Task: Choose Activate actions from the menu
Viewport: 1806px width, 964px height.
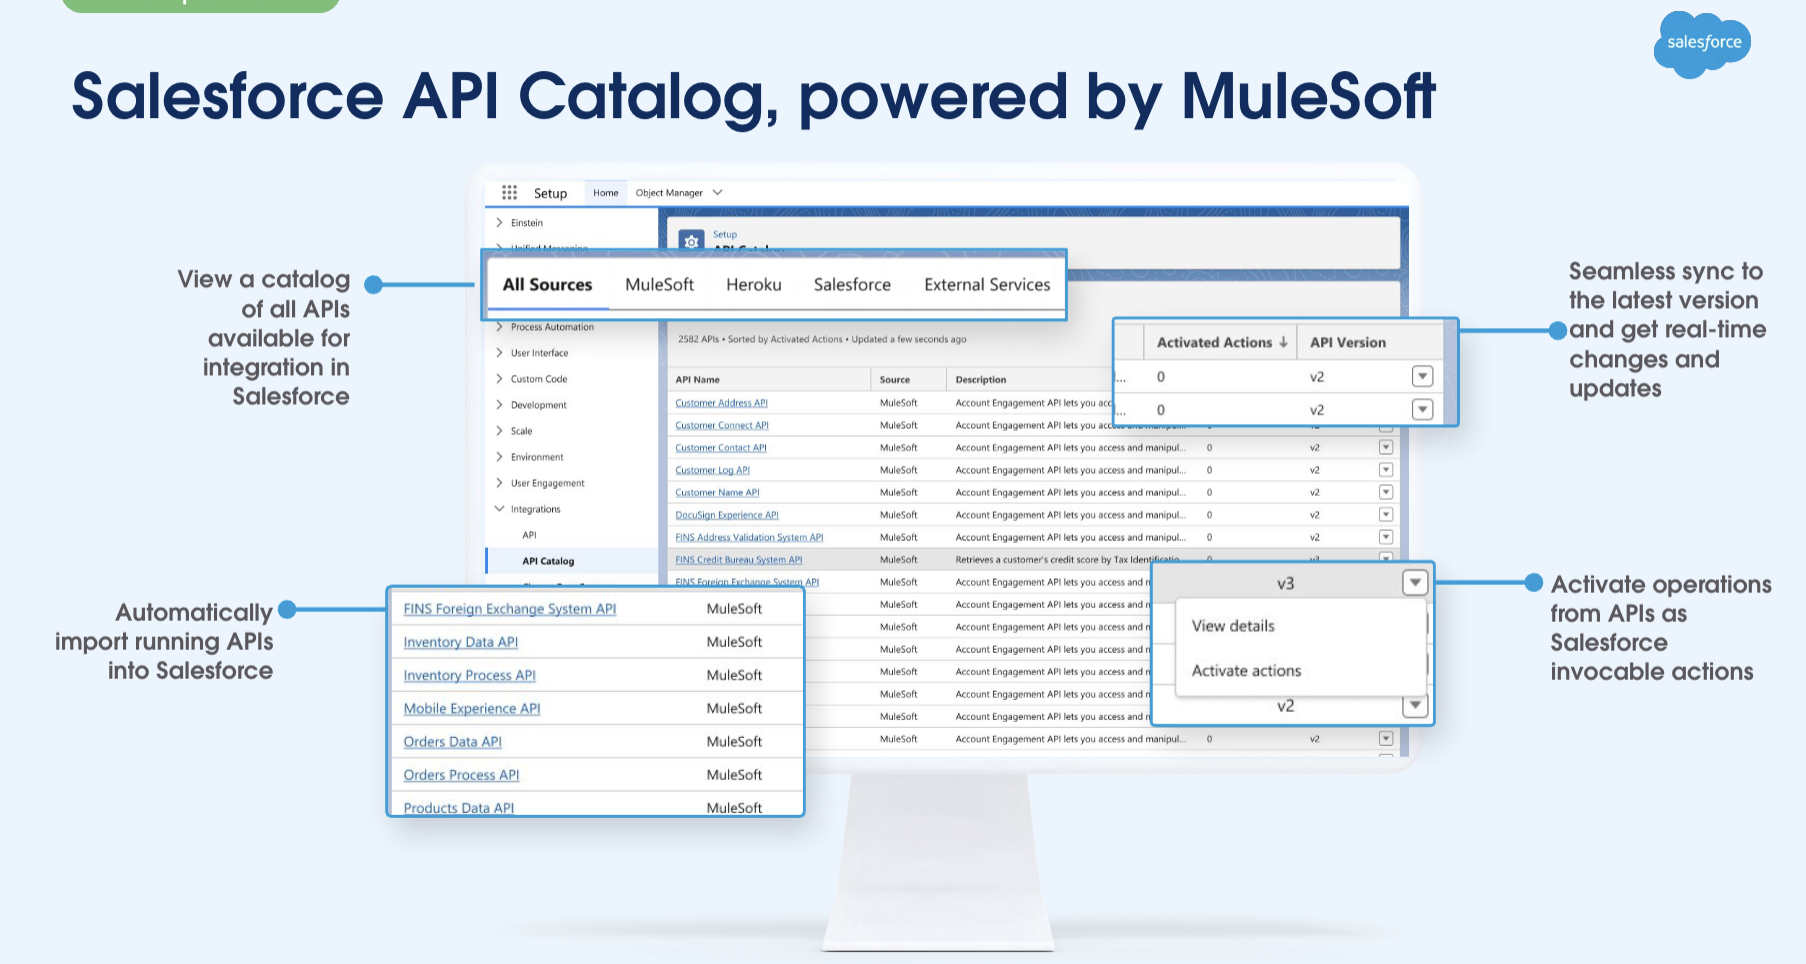Action: (x=1246, y=671)
